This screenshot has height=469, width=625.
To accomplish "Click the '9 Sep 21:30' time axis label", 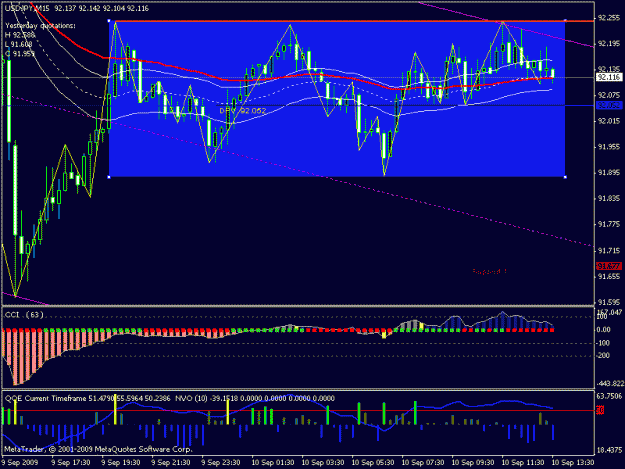I will pyautogui.click(x=171, y=462).
